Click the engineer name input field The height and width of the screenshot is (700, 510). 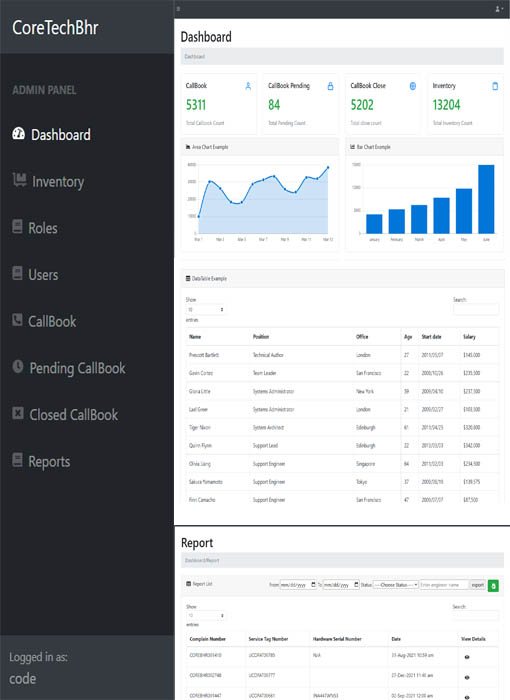[444, 584]
